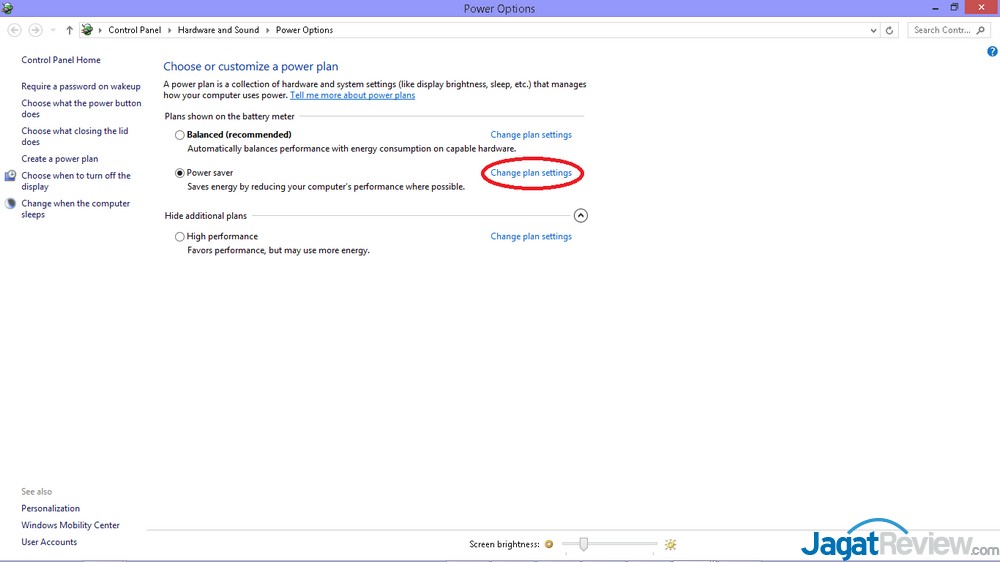
Task: Go back with the Back arrow
Action: pos(14,30)
